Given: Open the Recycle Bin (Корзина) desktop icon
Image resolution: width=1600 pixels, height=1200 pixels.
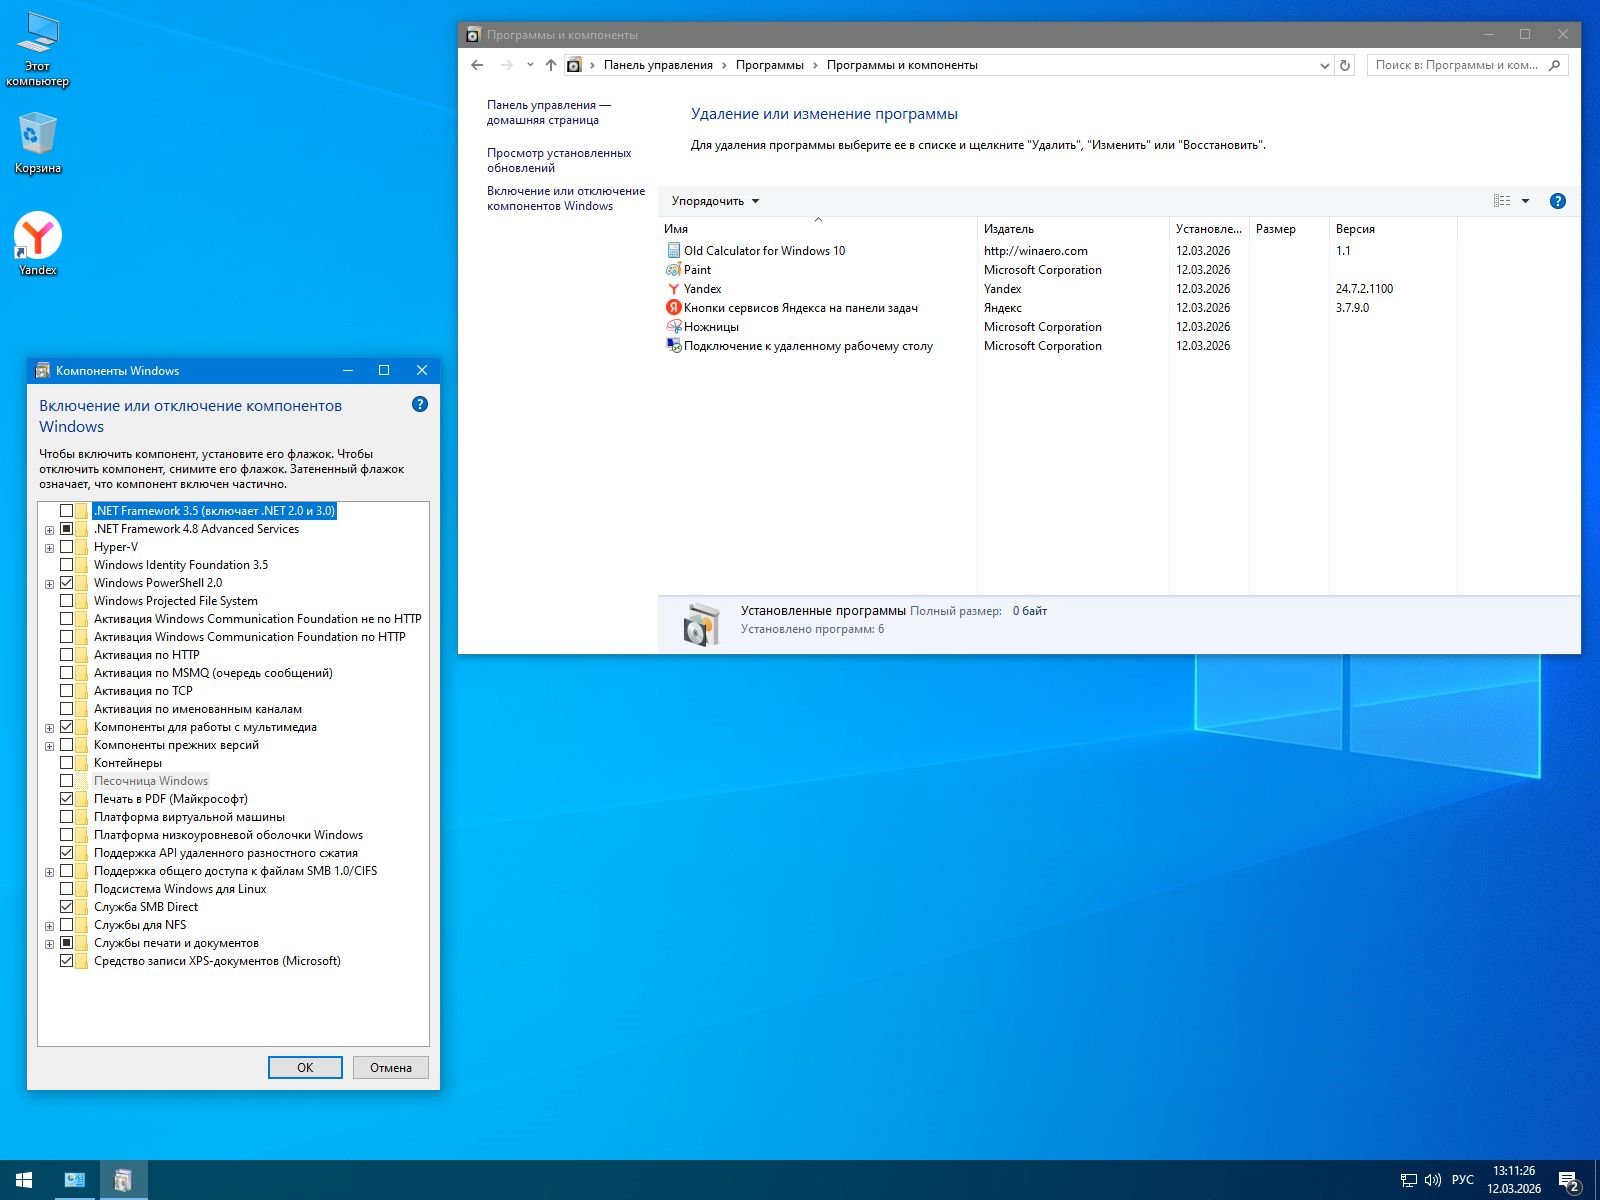Looking at the screenshot, I should (38, 135).
